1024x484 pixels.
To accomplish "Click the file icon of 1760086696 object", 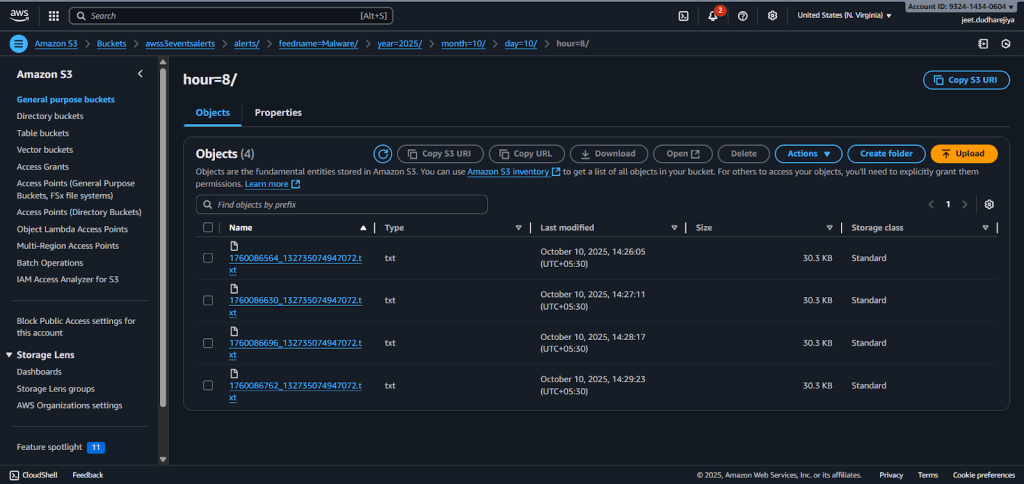I will click(234, 331).
